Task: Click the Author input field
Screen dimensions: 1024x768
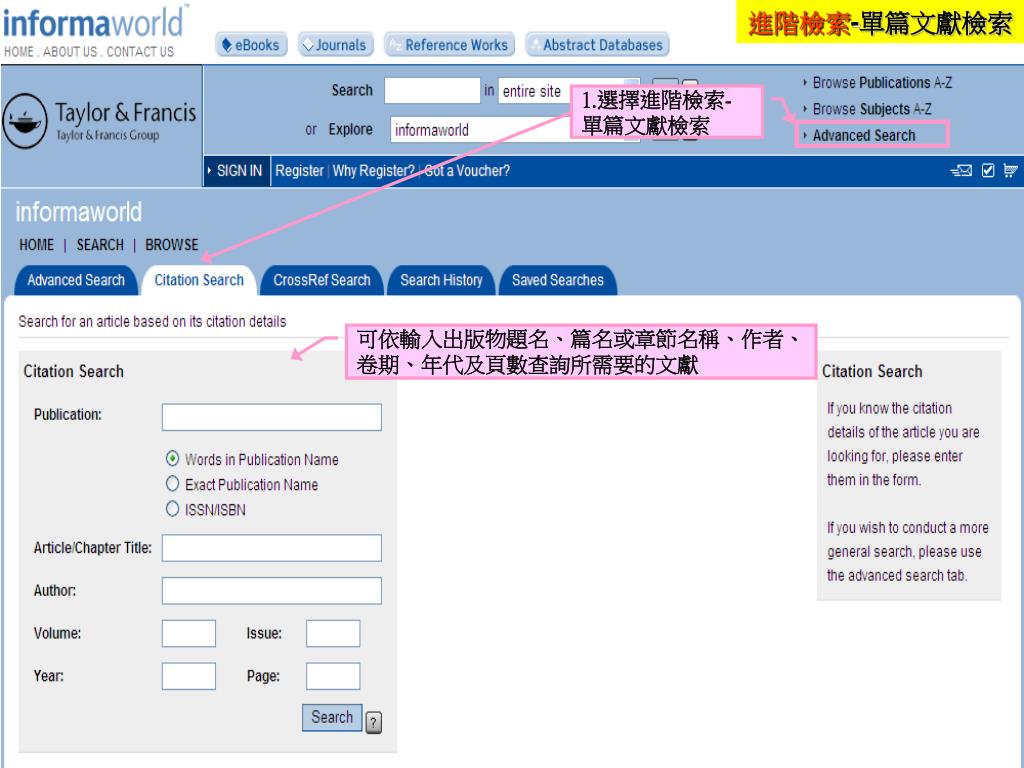Action: [x=272, y=591]
